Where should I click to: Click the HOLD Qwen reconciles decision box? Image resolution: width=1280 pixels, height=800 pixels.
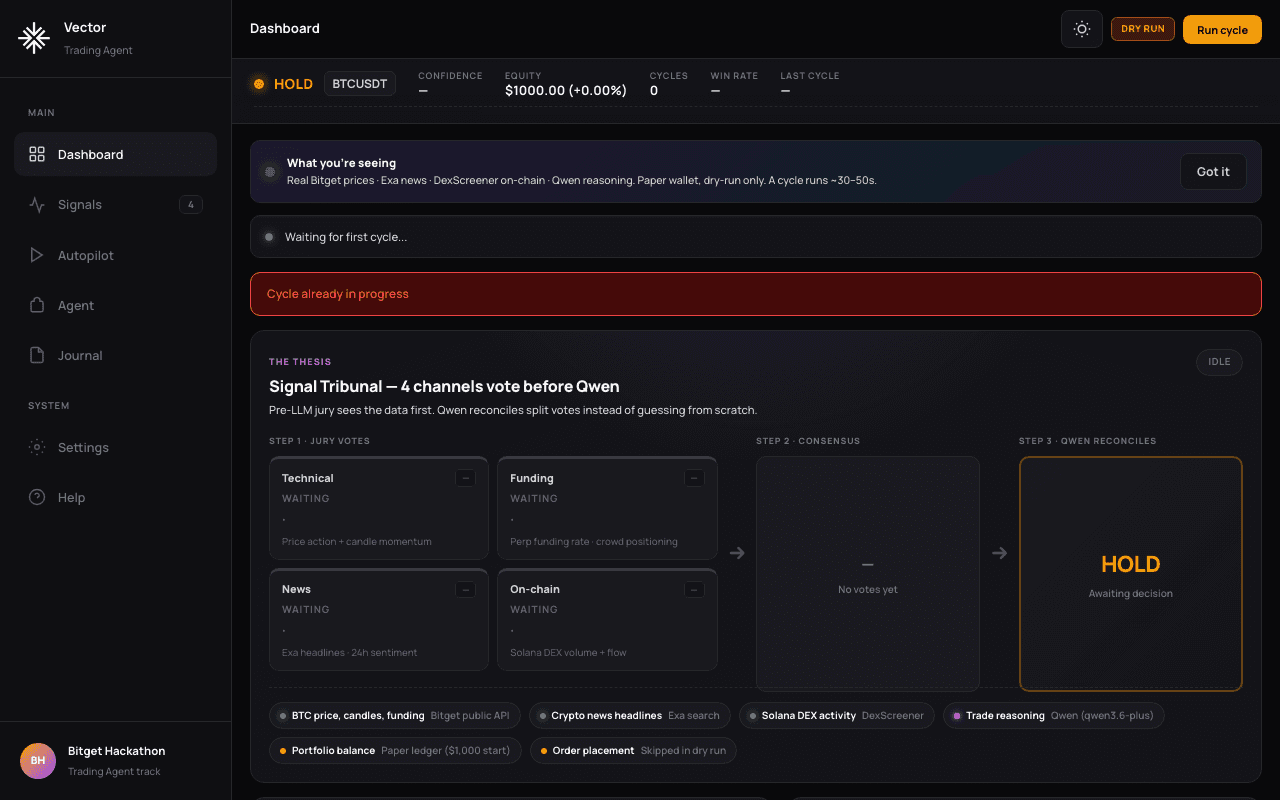point(1131,574)
